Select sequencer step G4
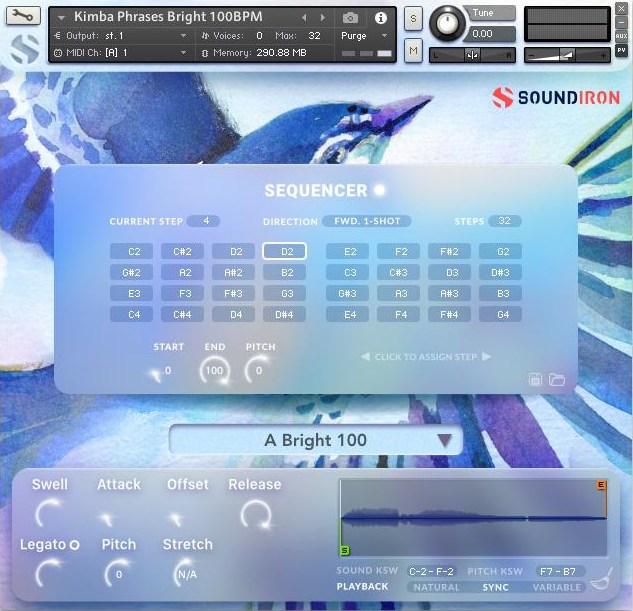 point(500,314)
